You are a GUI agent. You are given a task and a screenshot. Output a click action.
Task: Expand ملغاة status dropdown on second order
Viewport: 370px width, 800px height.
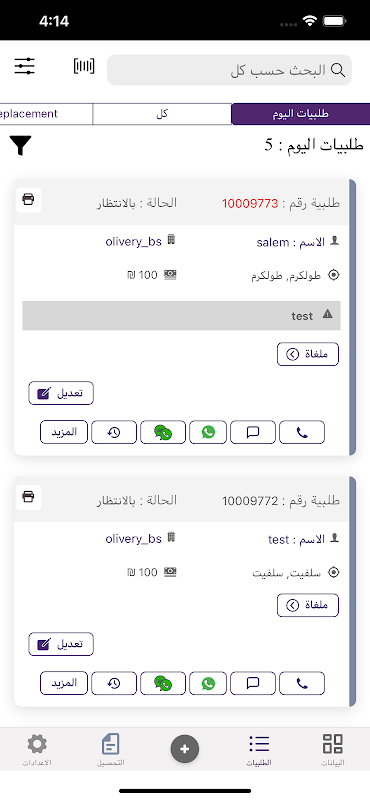308,605
